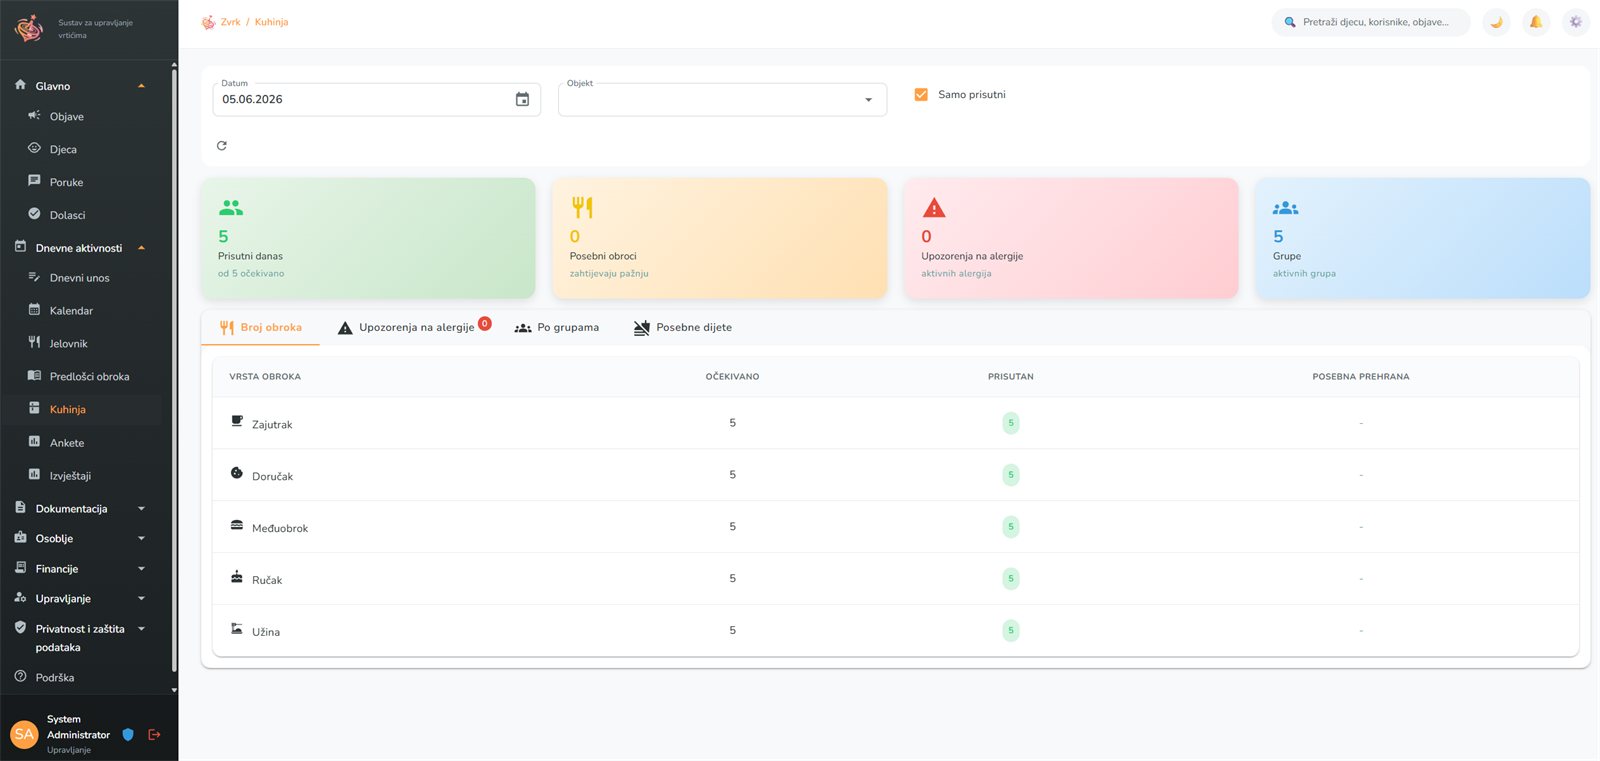Open settings gear icon in top bar
Image resolution: width=1600 pixels, height=761 pixels.
(x=1576, y=22)
